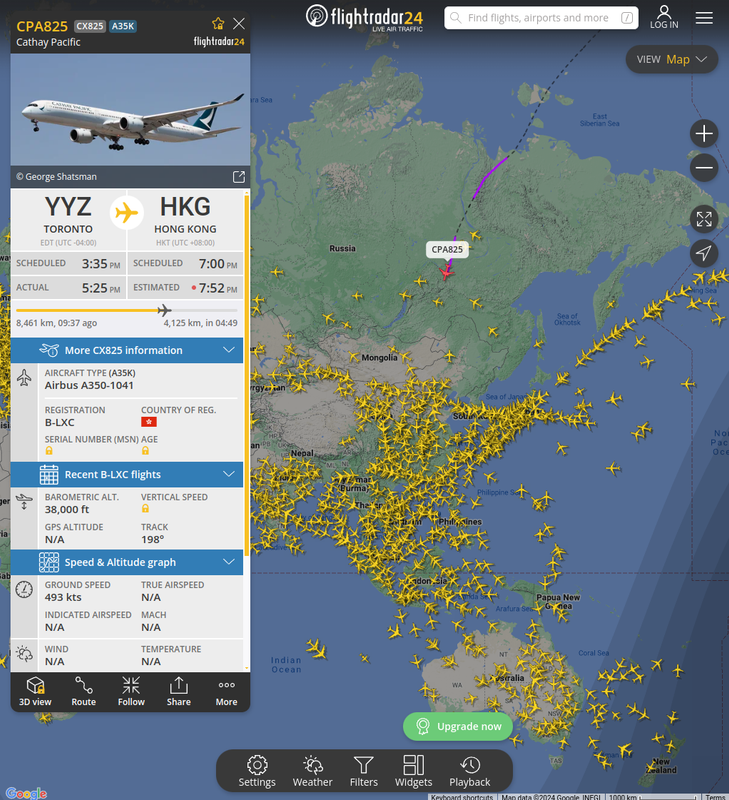729x800 pixels.
Task: Start flight Playback
Action: (x=469, y=771)
